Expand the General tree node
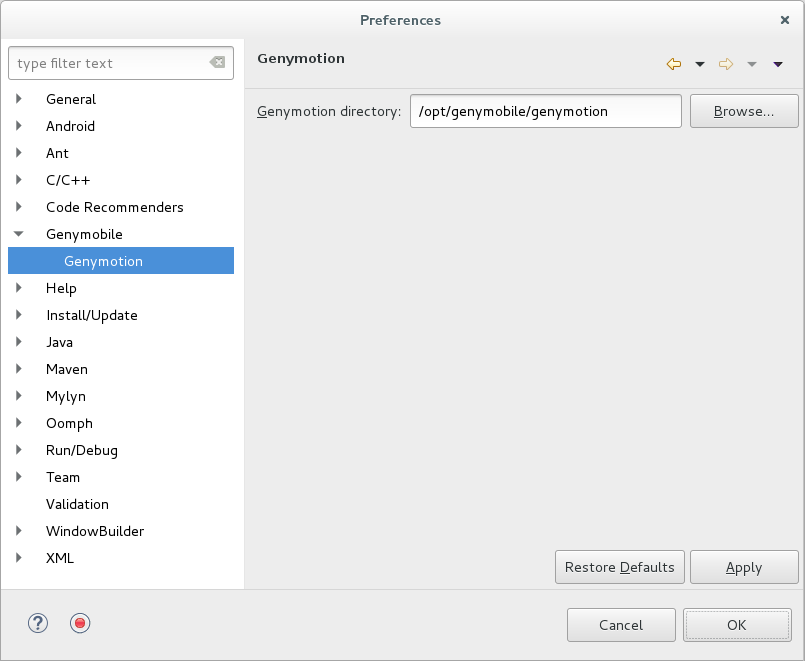The width and height of the screenshot is (805, 661). tap(19, 99)
